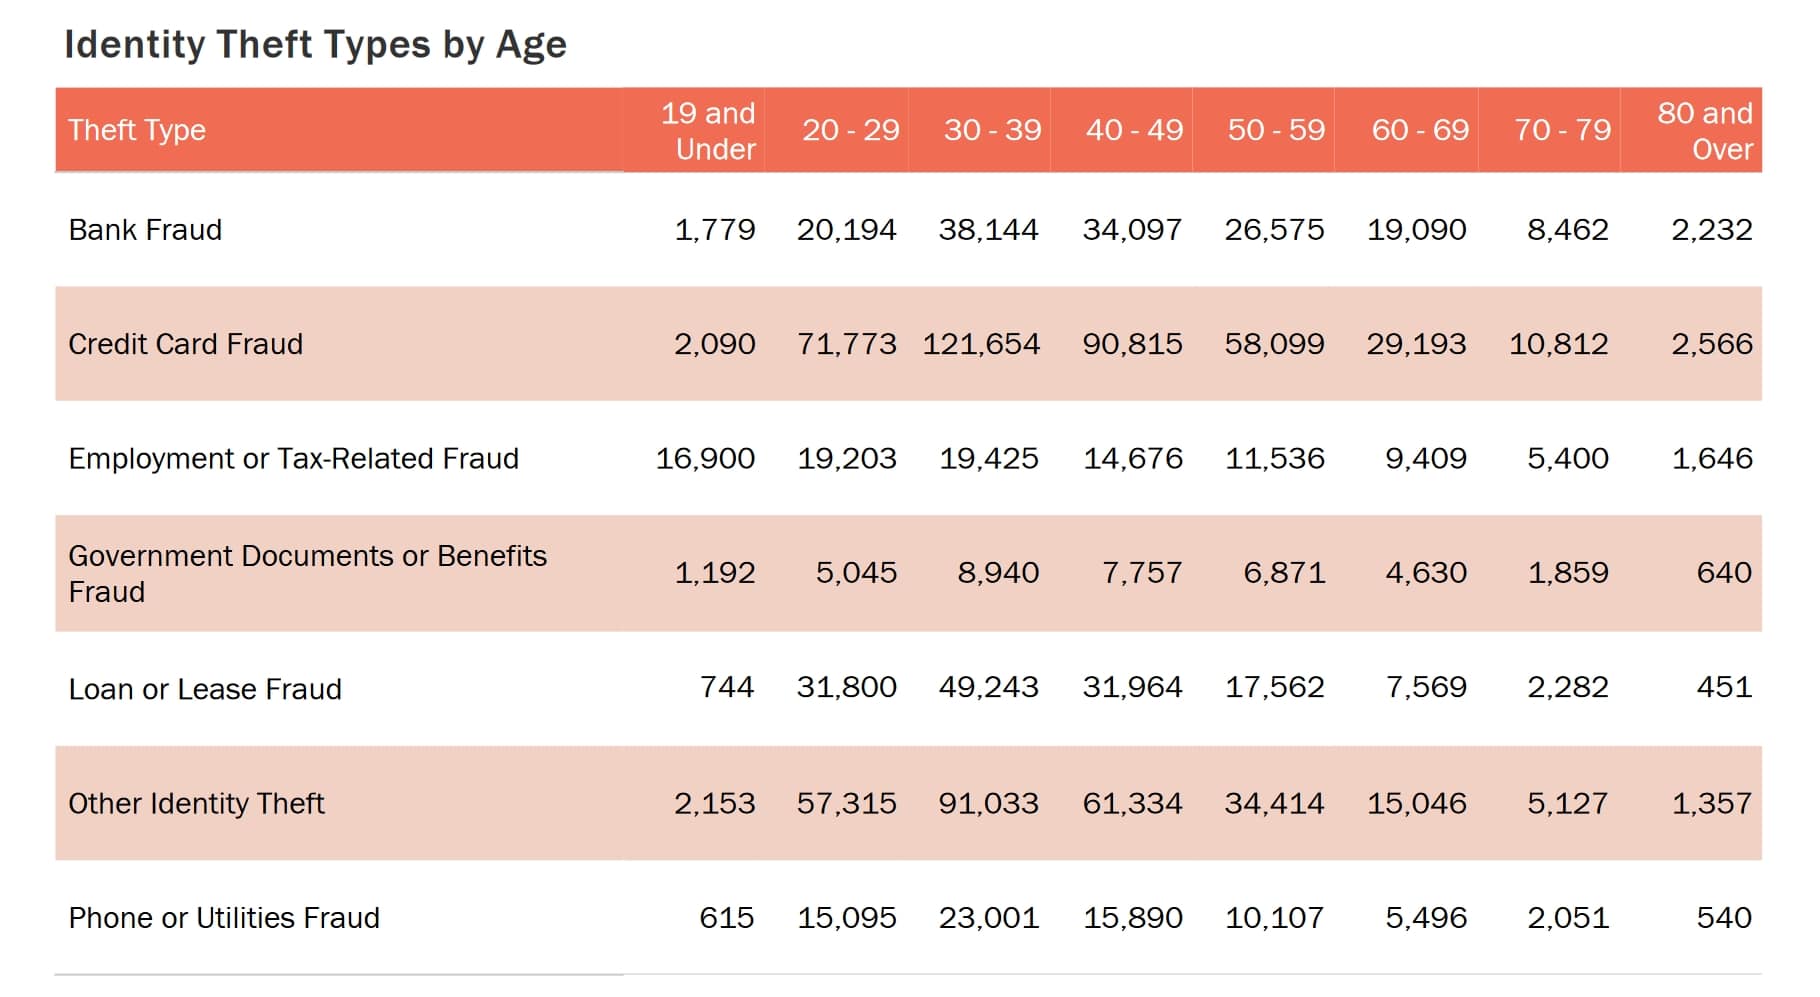This screenshot has height=997, width=1820.
Task: Click the 10,107 phone fraud value
Action: [1274, 917]
